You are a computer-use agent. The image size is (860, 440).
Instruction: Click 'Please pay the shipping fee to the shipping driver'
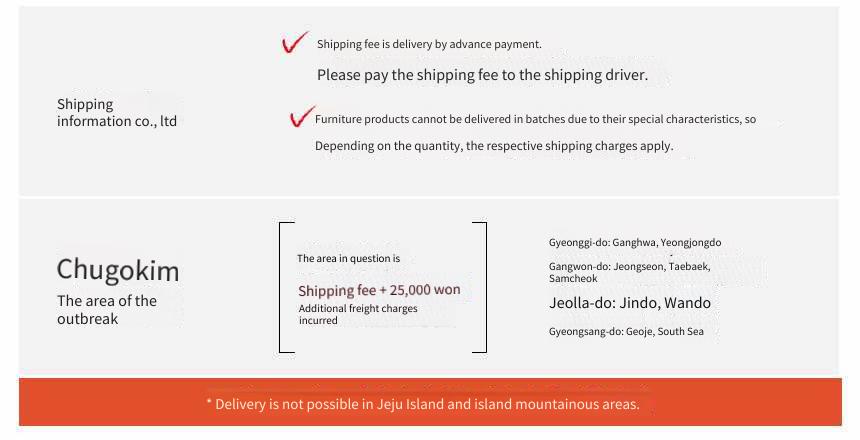482,75
